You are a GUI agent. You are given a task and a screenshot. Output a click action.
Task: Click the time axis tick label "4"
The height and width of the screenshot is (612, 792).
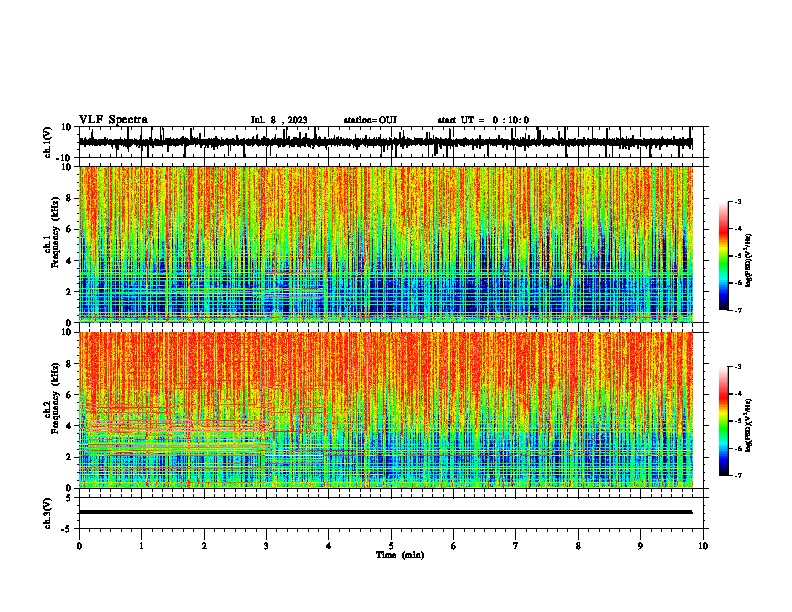click(329, 546)
